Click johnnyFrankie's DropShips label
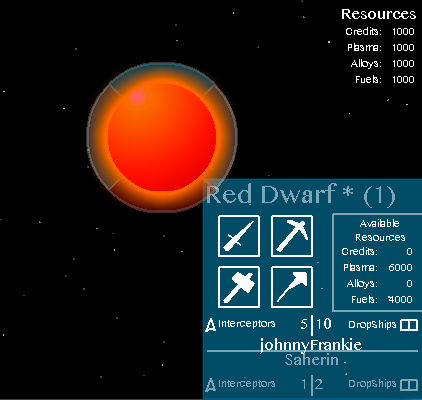Viewport: 422px width, 400px height. [x=372, y=325]
